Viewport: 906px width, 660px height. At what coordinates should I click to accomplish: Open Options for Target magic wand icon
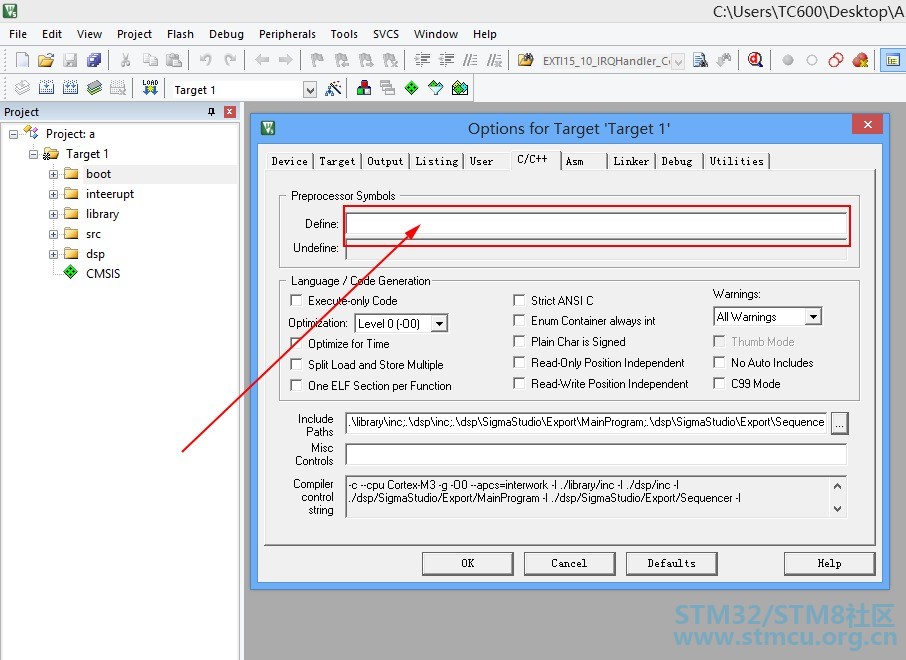tap(333, 88)
